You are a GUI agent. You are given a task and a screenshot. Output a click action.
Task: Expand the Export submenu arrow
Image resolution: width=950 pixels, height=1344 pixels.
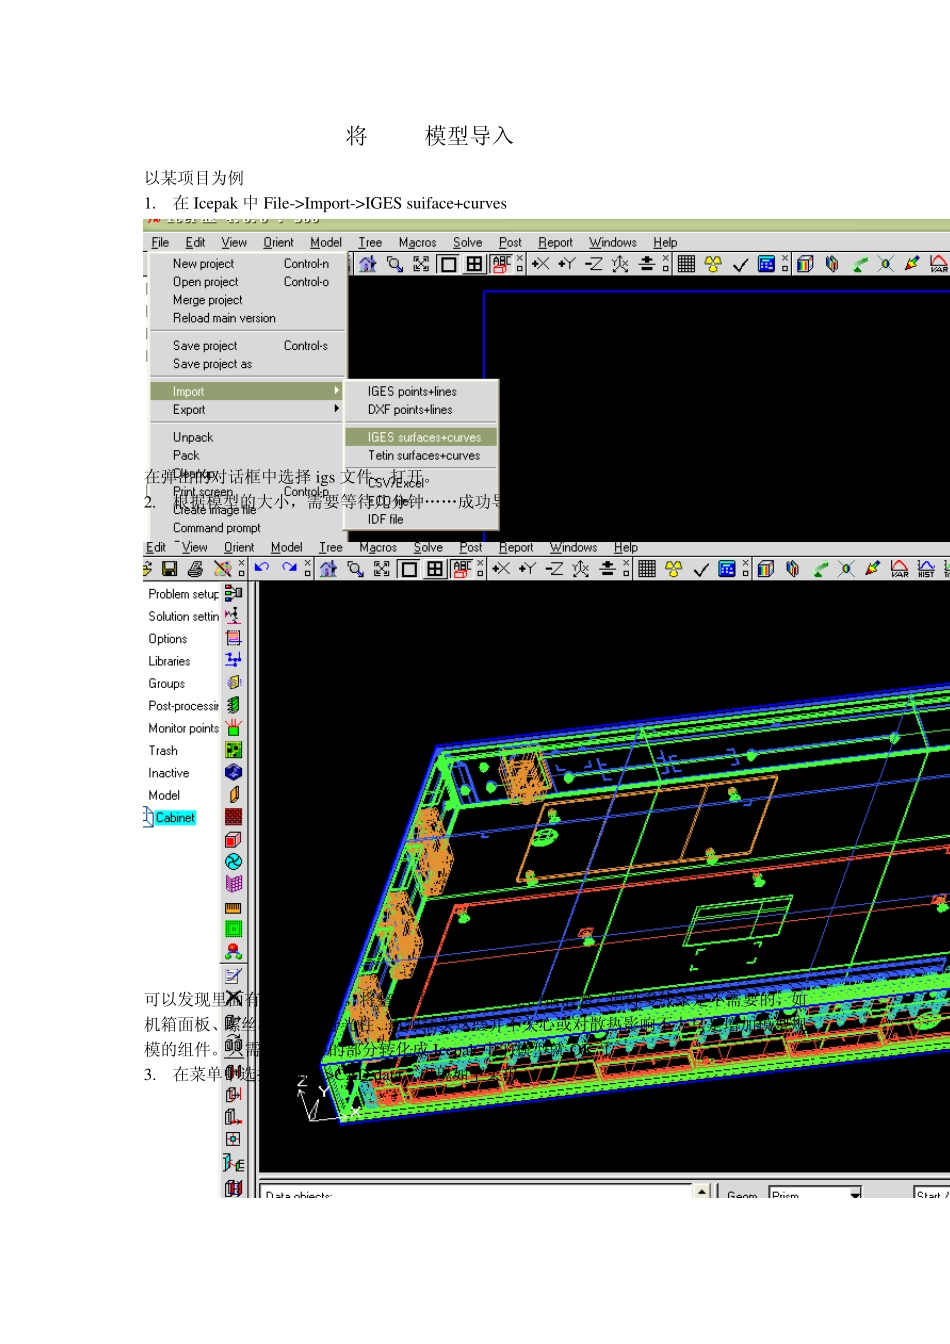click(337, 409)
